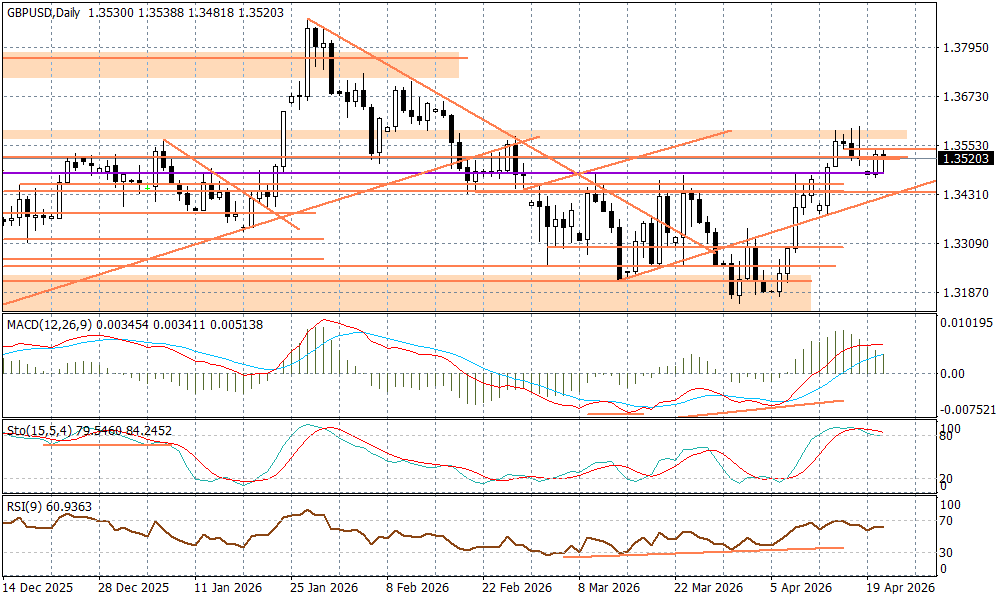
Task: Click the 14 Dec 2025 date label
Action: [38, 589]
